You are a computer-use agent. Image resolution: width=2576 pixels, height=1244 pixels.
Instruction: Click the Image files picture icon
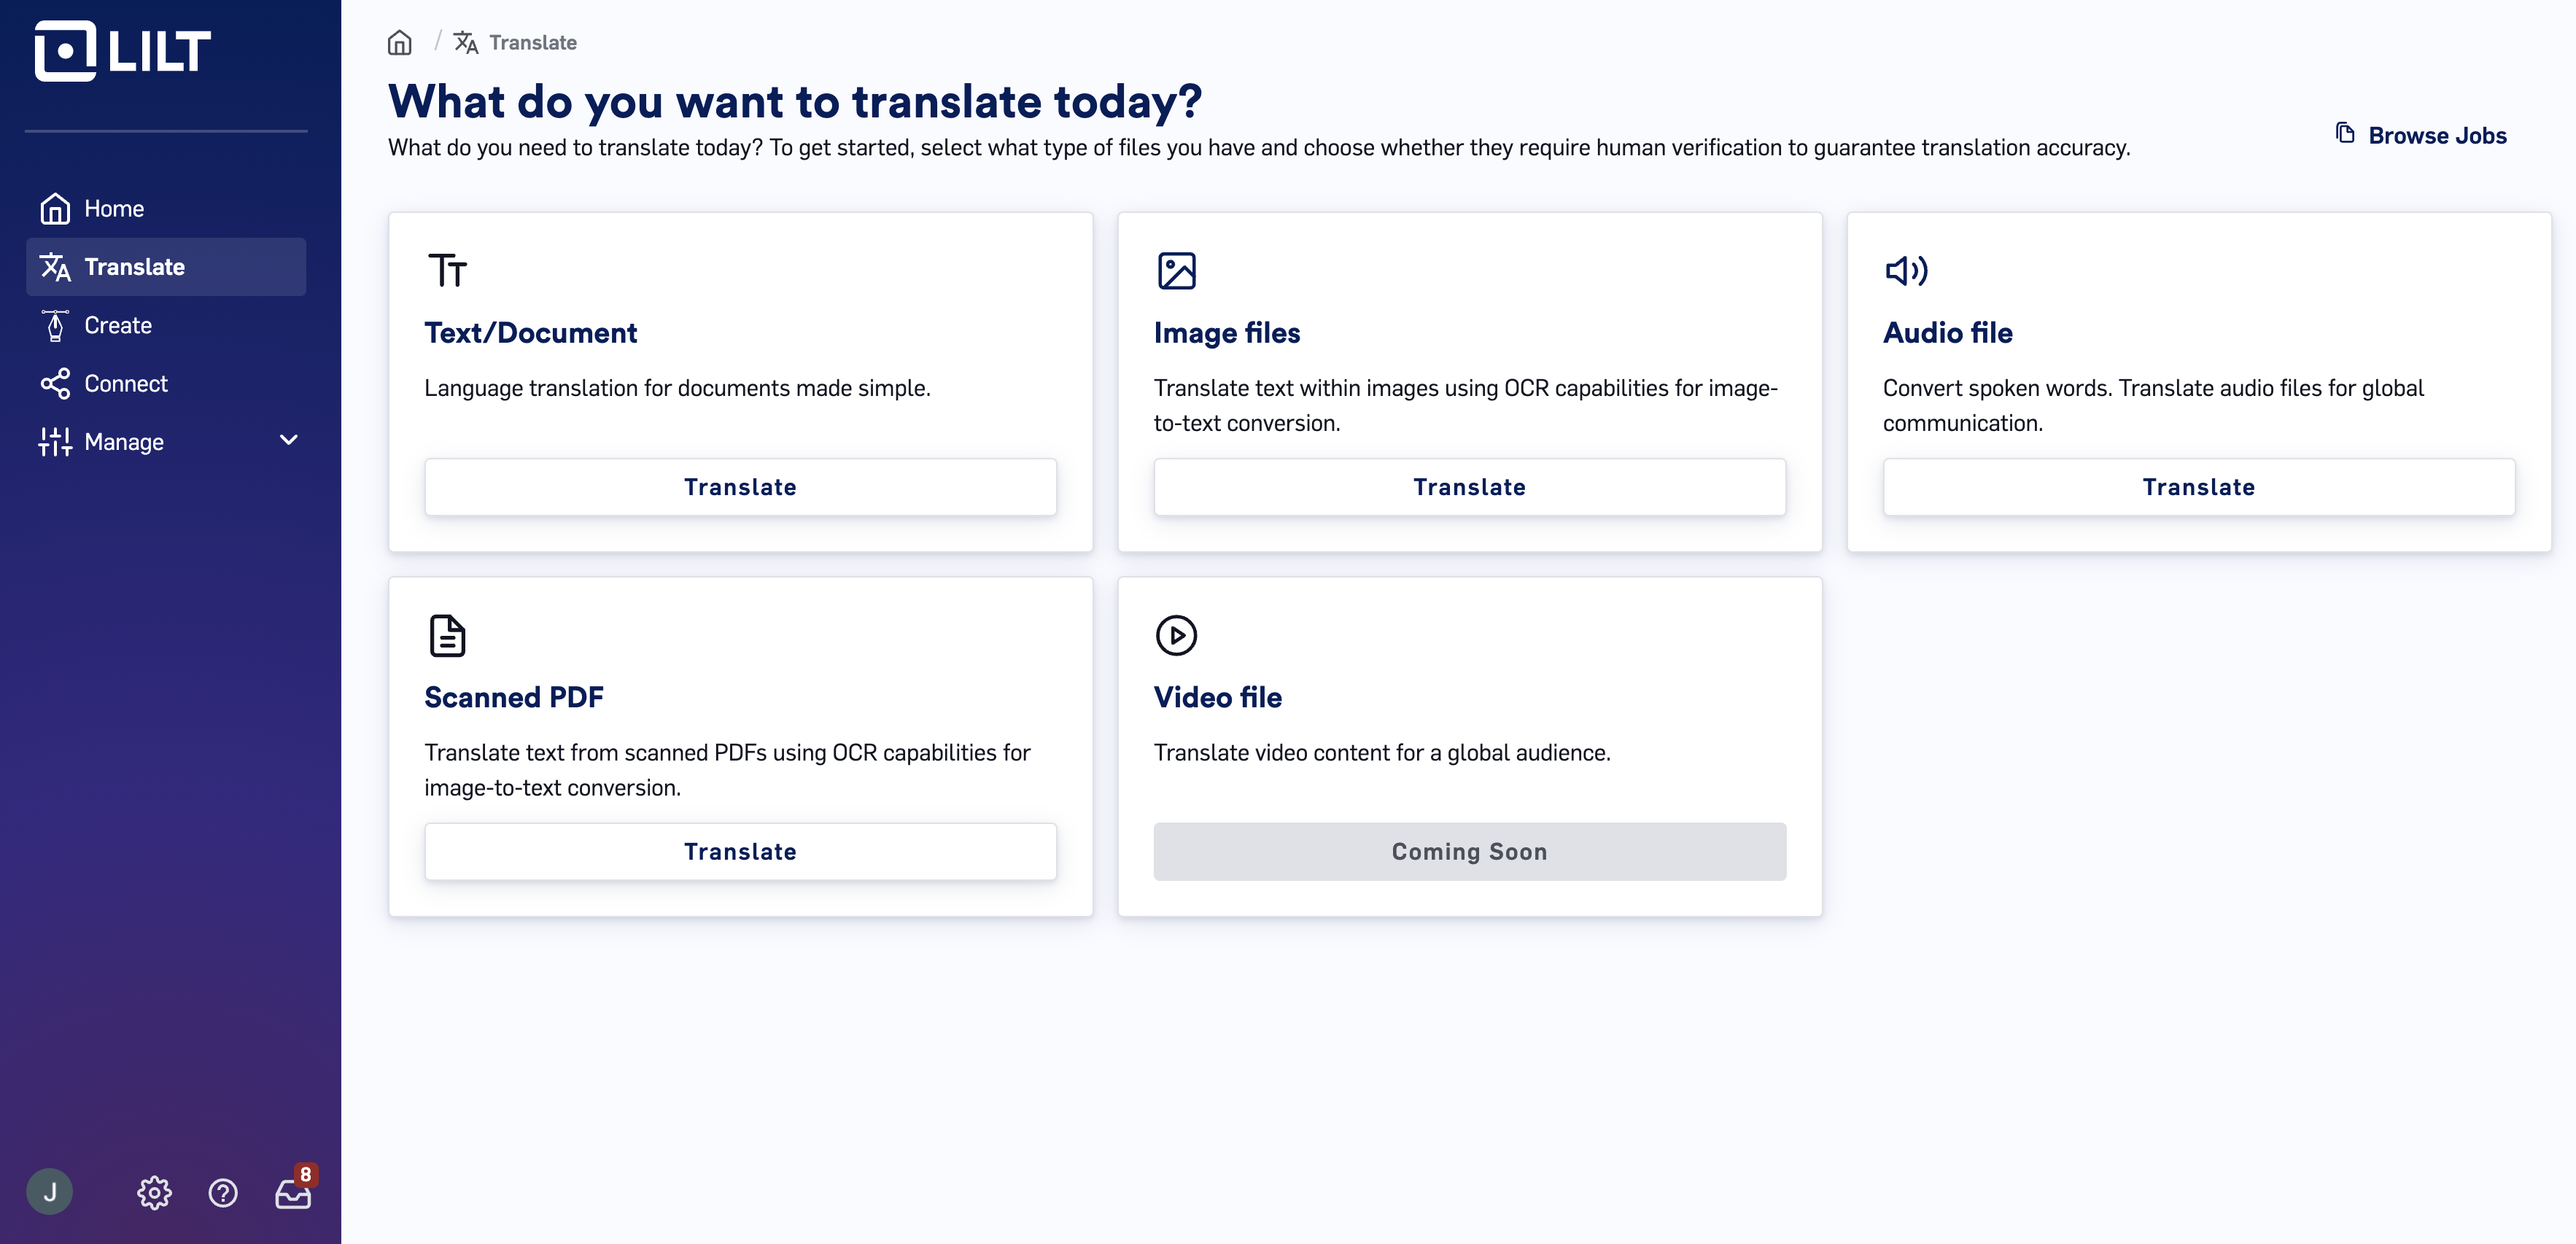click(1176, 270)
